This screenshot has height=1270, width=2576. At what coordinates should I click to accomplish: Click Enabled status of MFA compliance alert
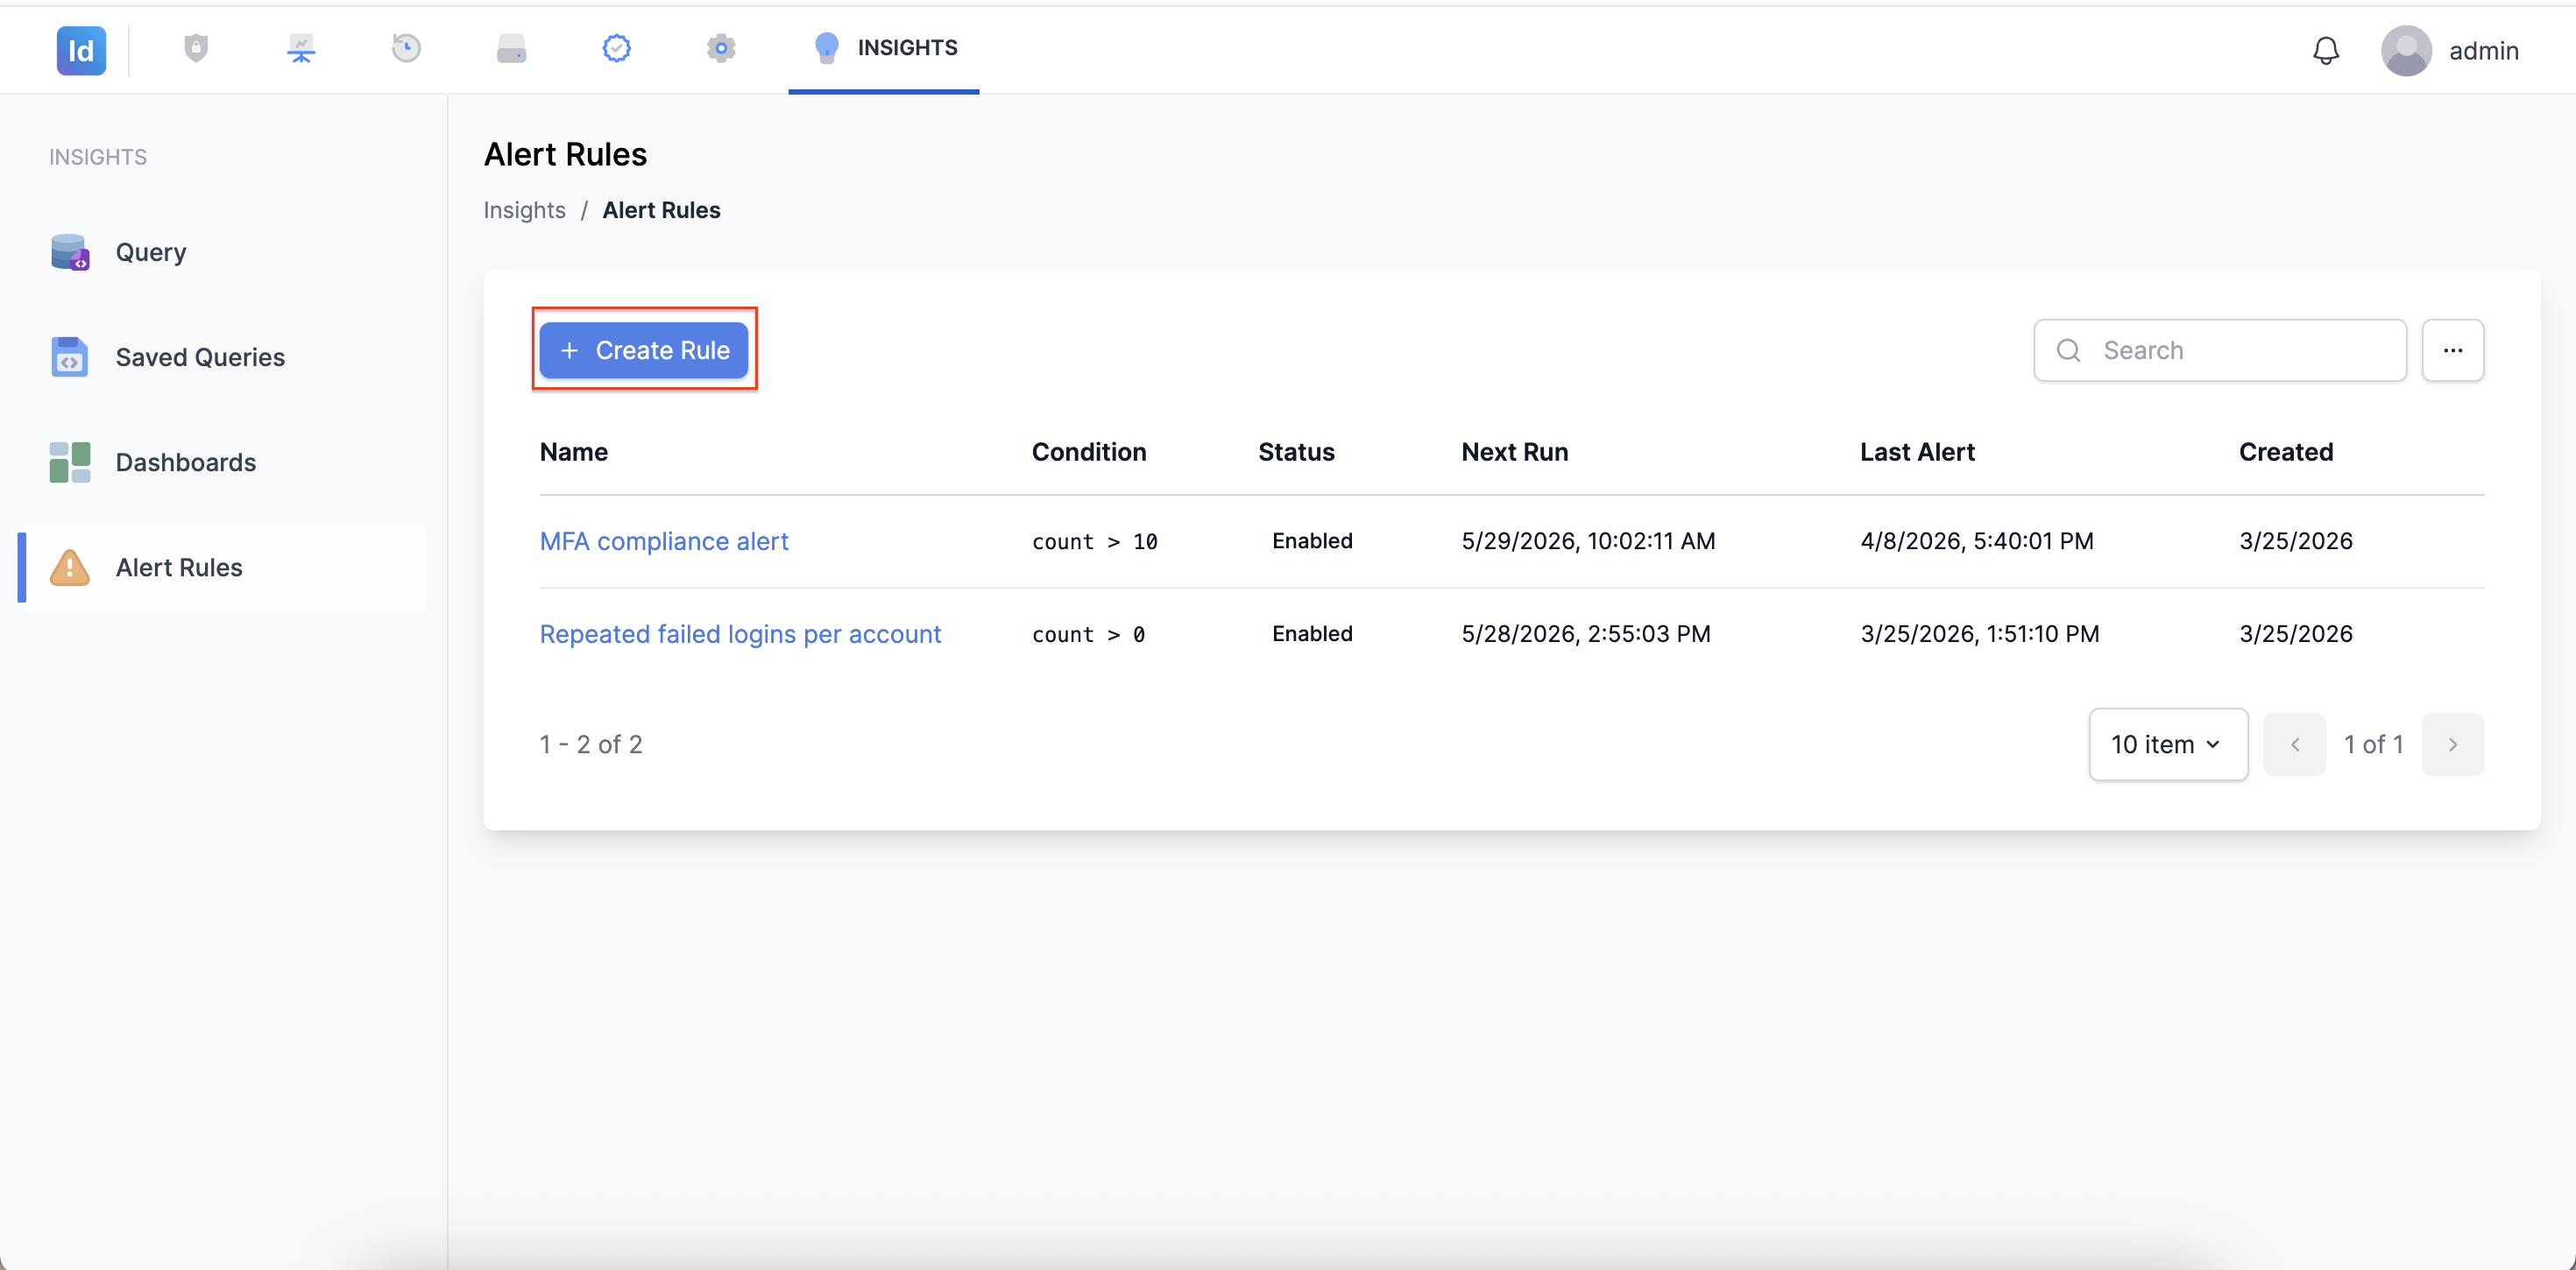(x=1312, y=541)
